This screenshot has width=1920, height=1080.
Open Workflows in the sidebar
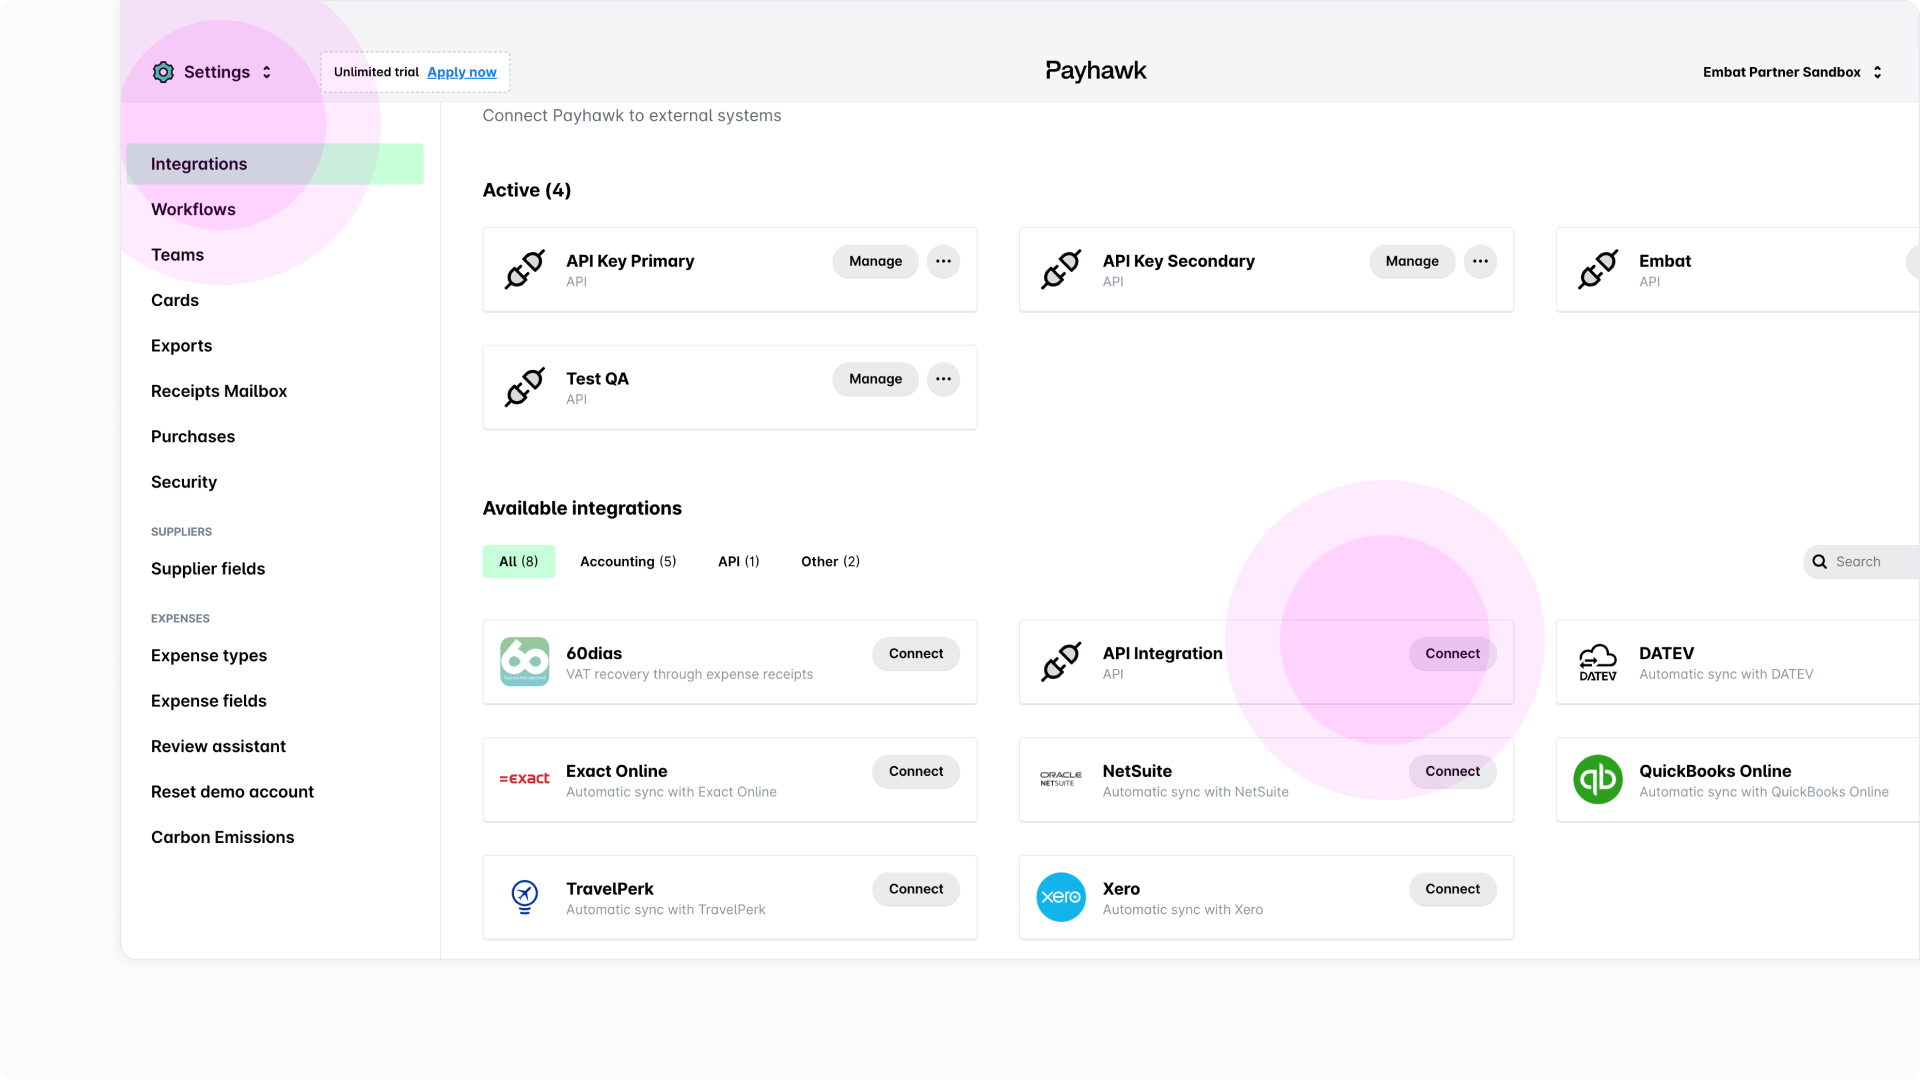tap(193, 209)
